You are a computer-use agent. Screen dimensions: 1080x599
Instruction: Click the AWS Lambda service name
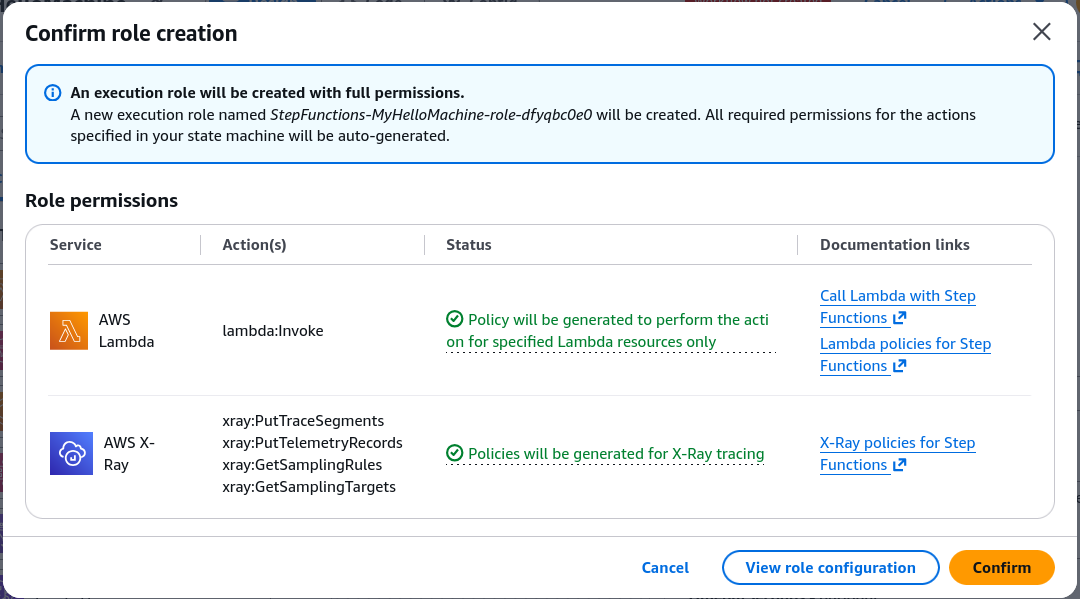click(x=127, y=330)
